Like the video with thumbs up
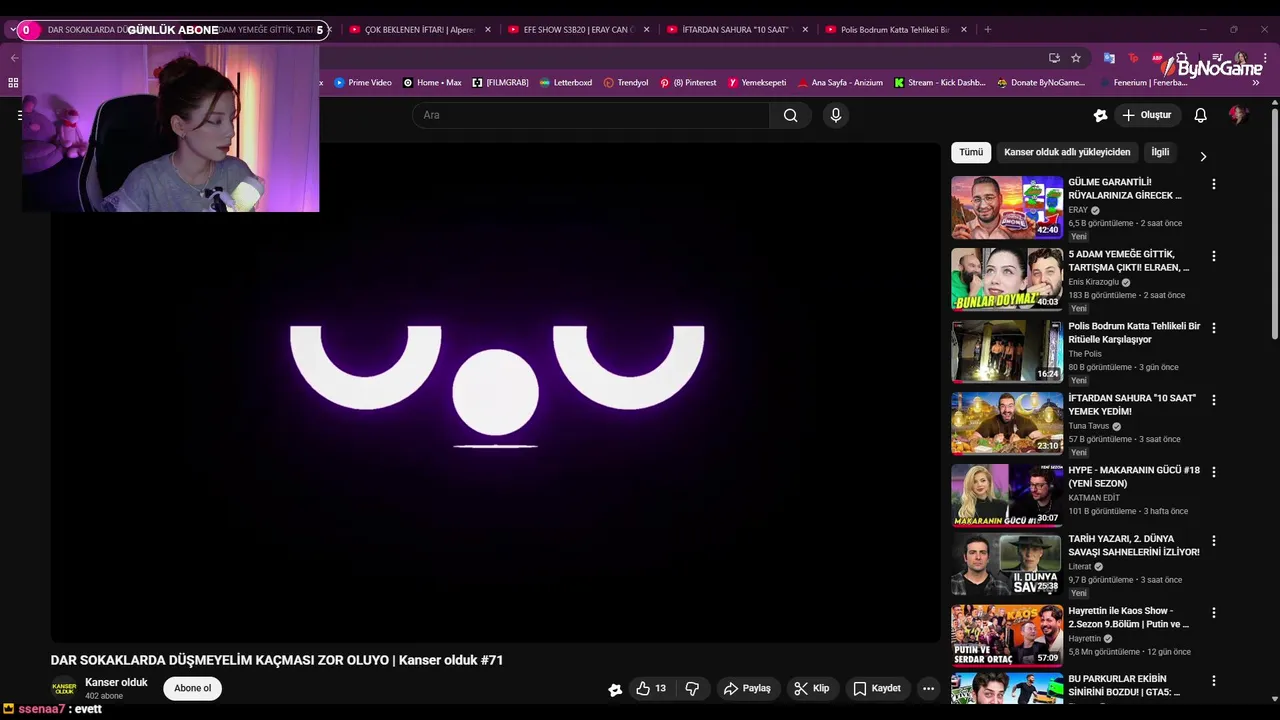 (651, 688)
